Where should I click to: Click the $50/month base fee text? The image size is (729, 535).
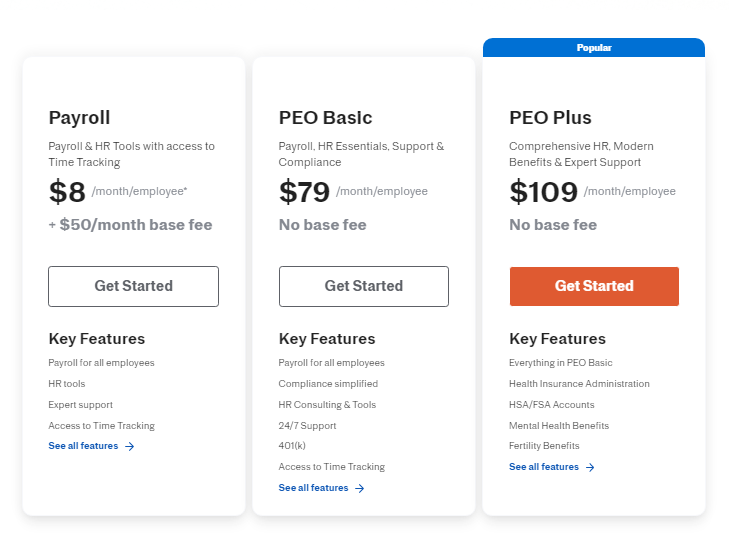[x=135, y=225]
